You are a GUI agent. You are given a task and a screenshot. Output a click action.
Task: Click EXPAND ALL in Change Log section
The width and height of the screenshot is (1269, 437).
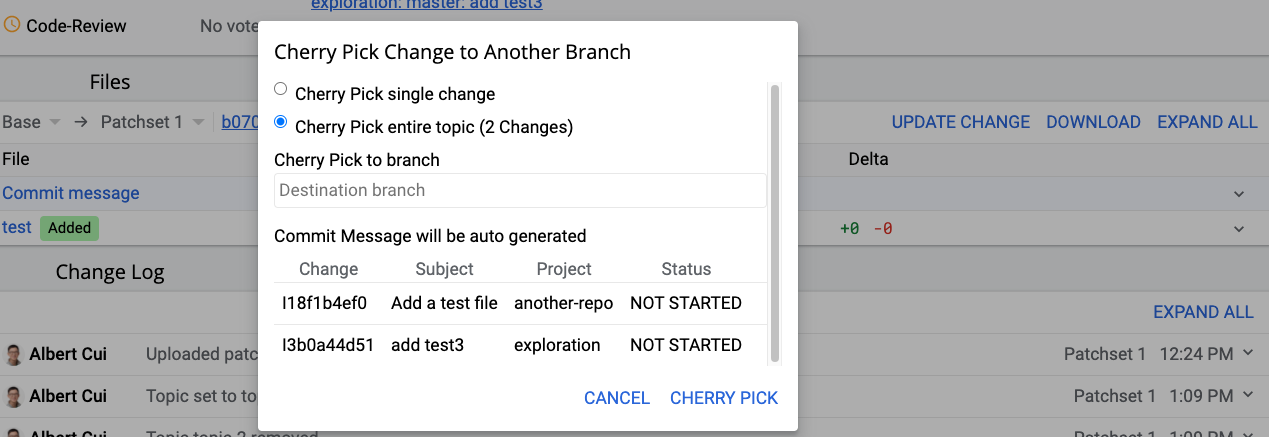(1203, 312)
